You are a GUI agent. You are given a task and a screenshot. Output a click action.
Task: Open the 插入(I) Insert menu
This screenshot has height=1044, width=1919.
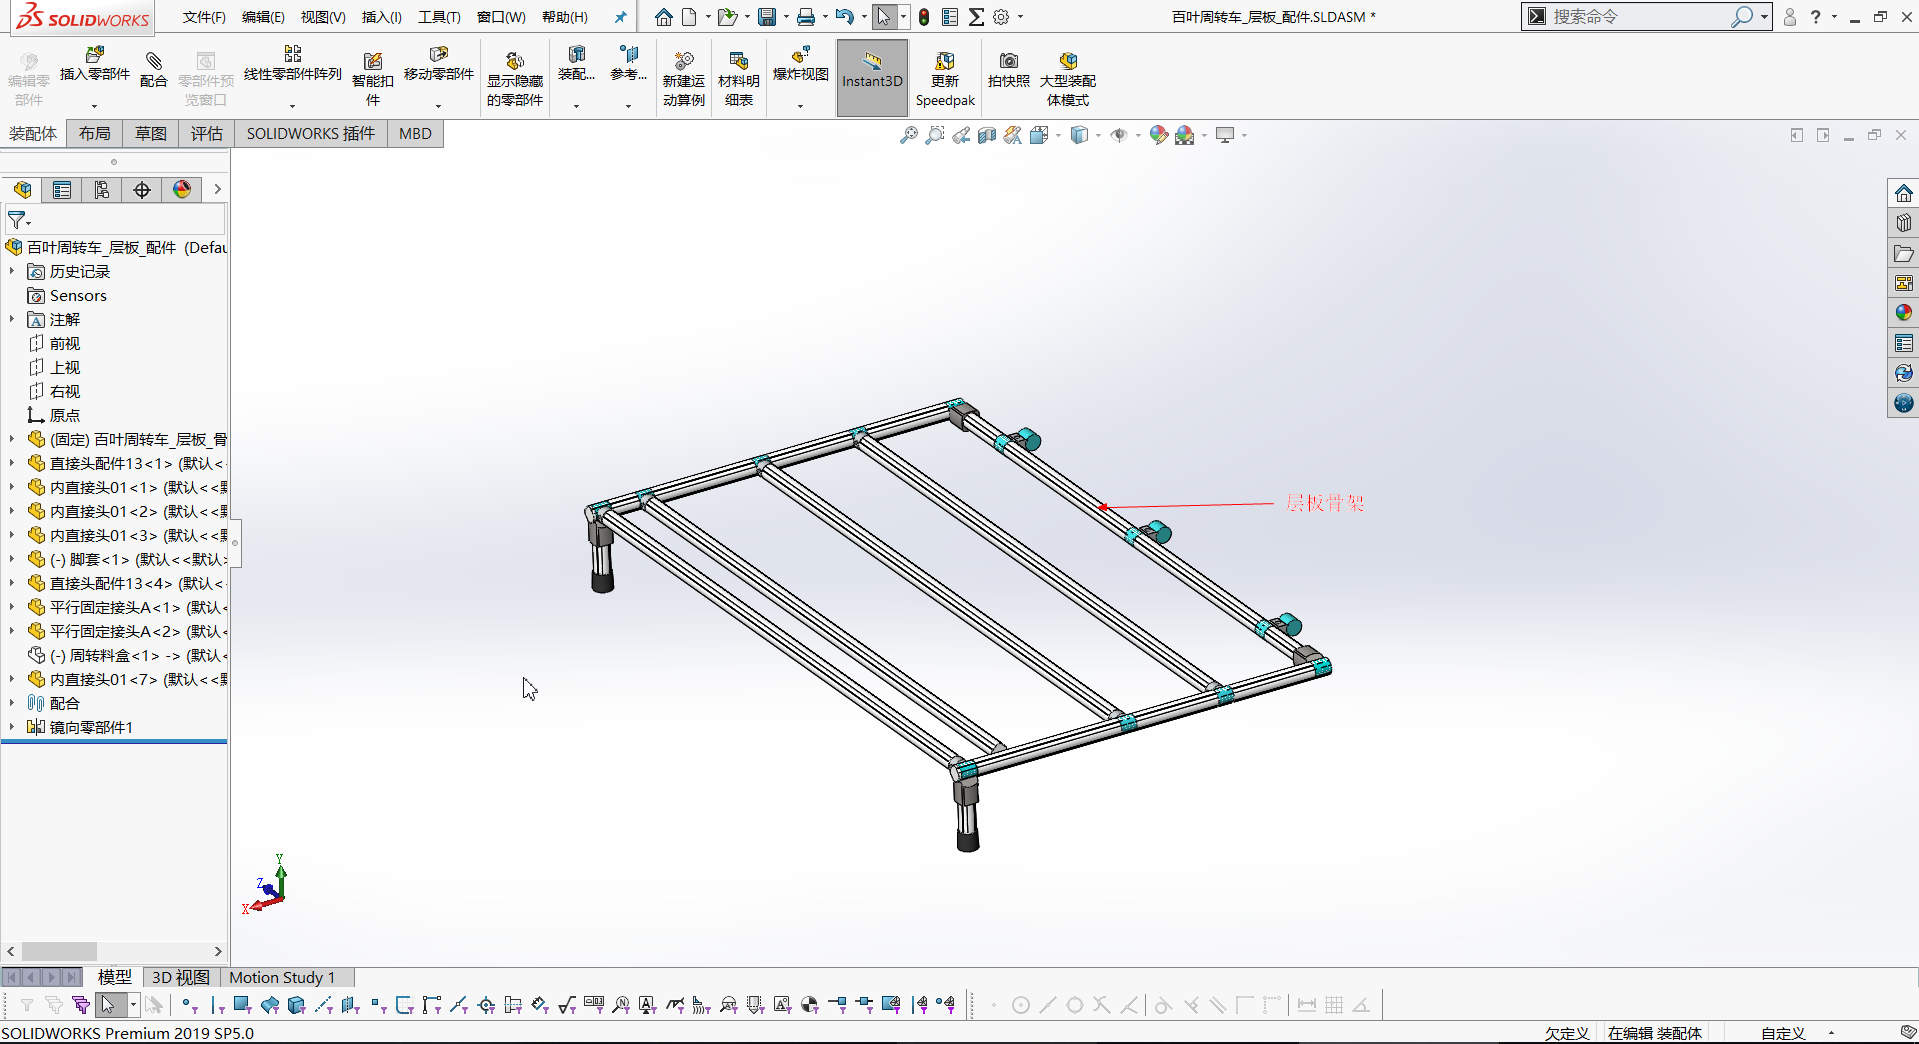(x=382, y=17)
